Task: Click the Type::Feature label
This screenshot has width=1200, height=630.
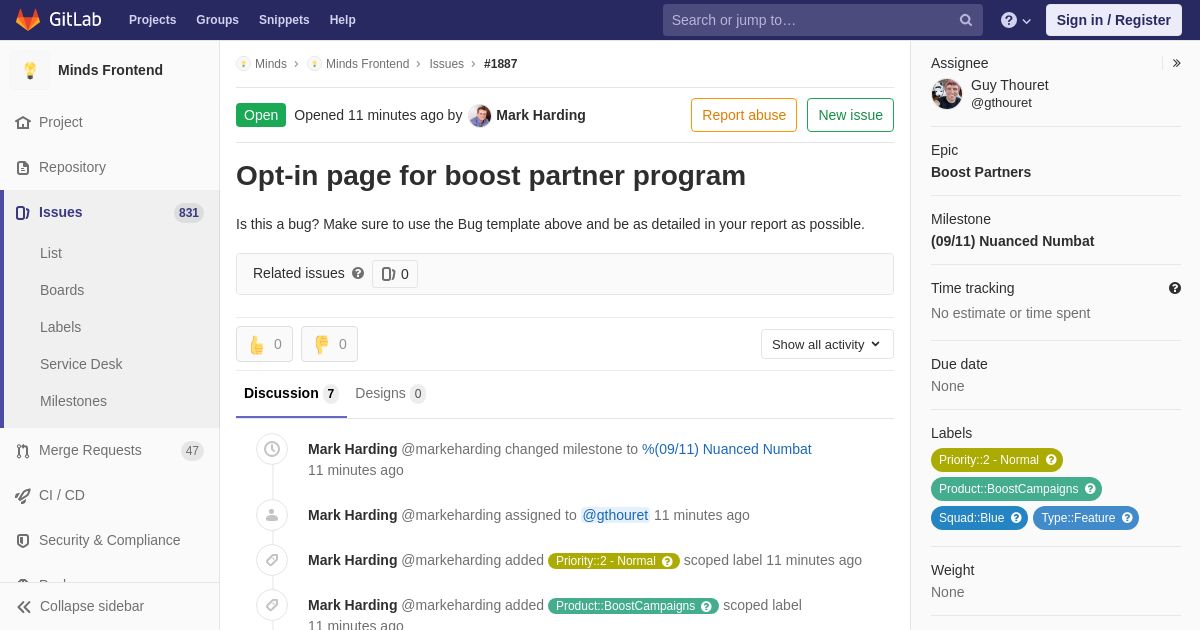Action: (x=1086, y=518)
